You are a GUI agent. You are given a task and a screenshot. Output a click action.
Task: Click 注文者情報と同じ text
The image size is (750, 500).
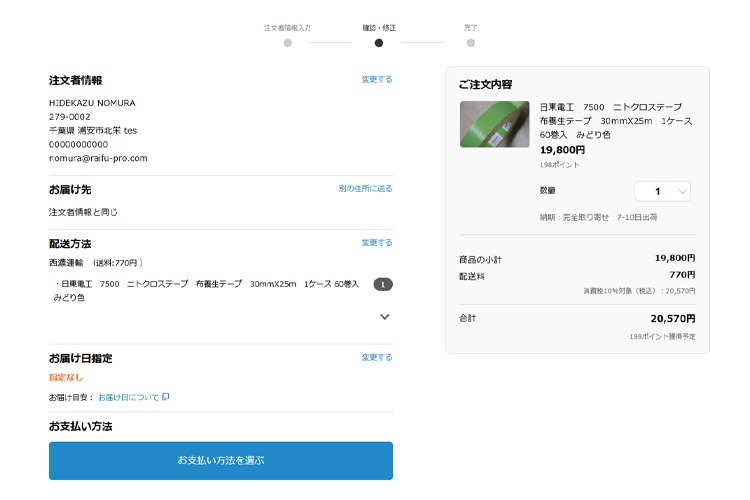(x=83, y=212)
